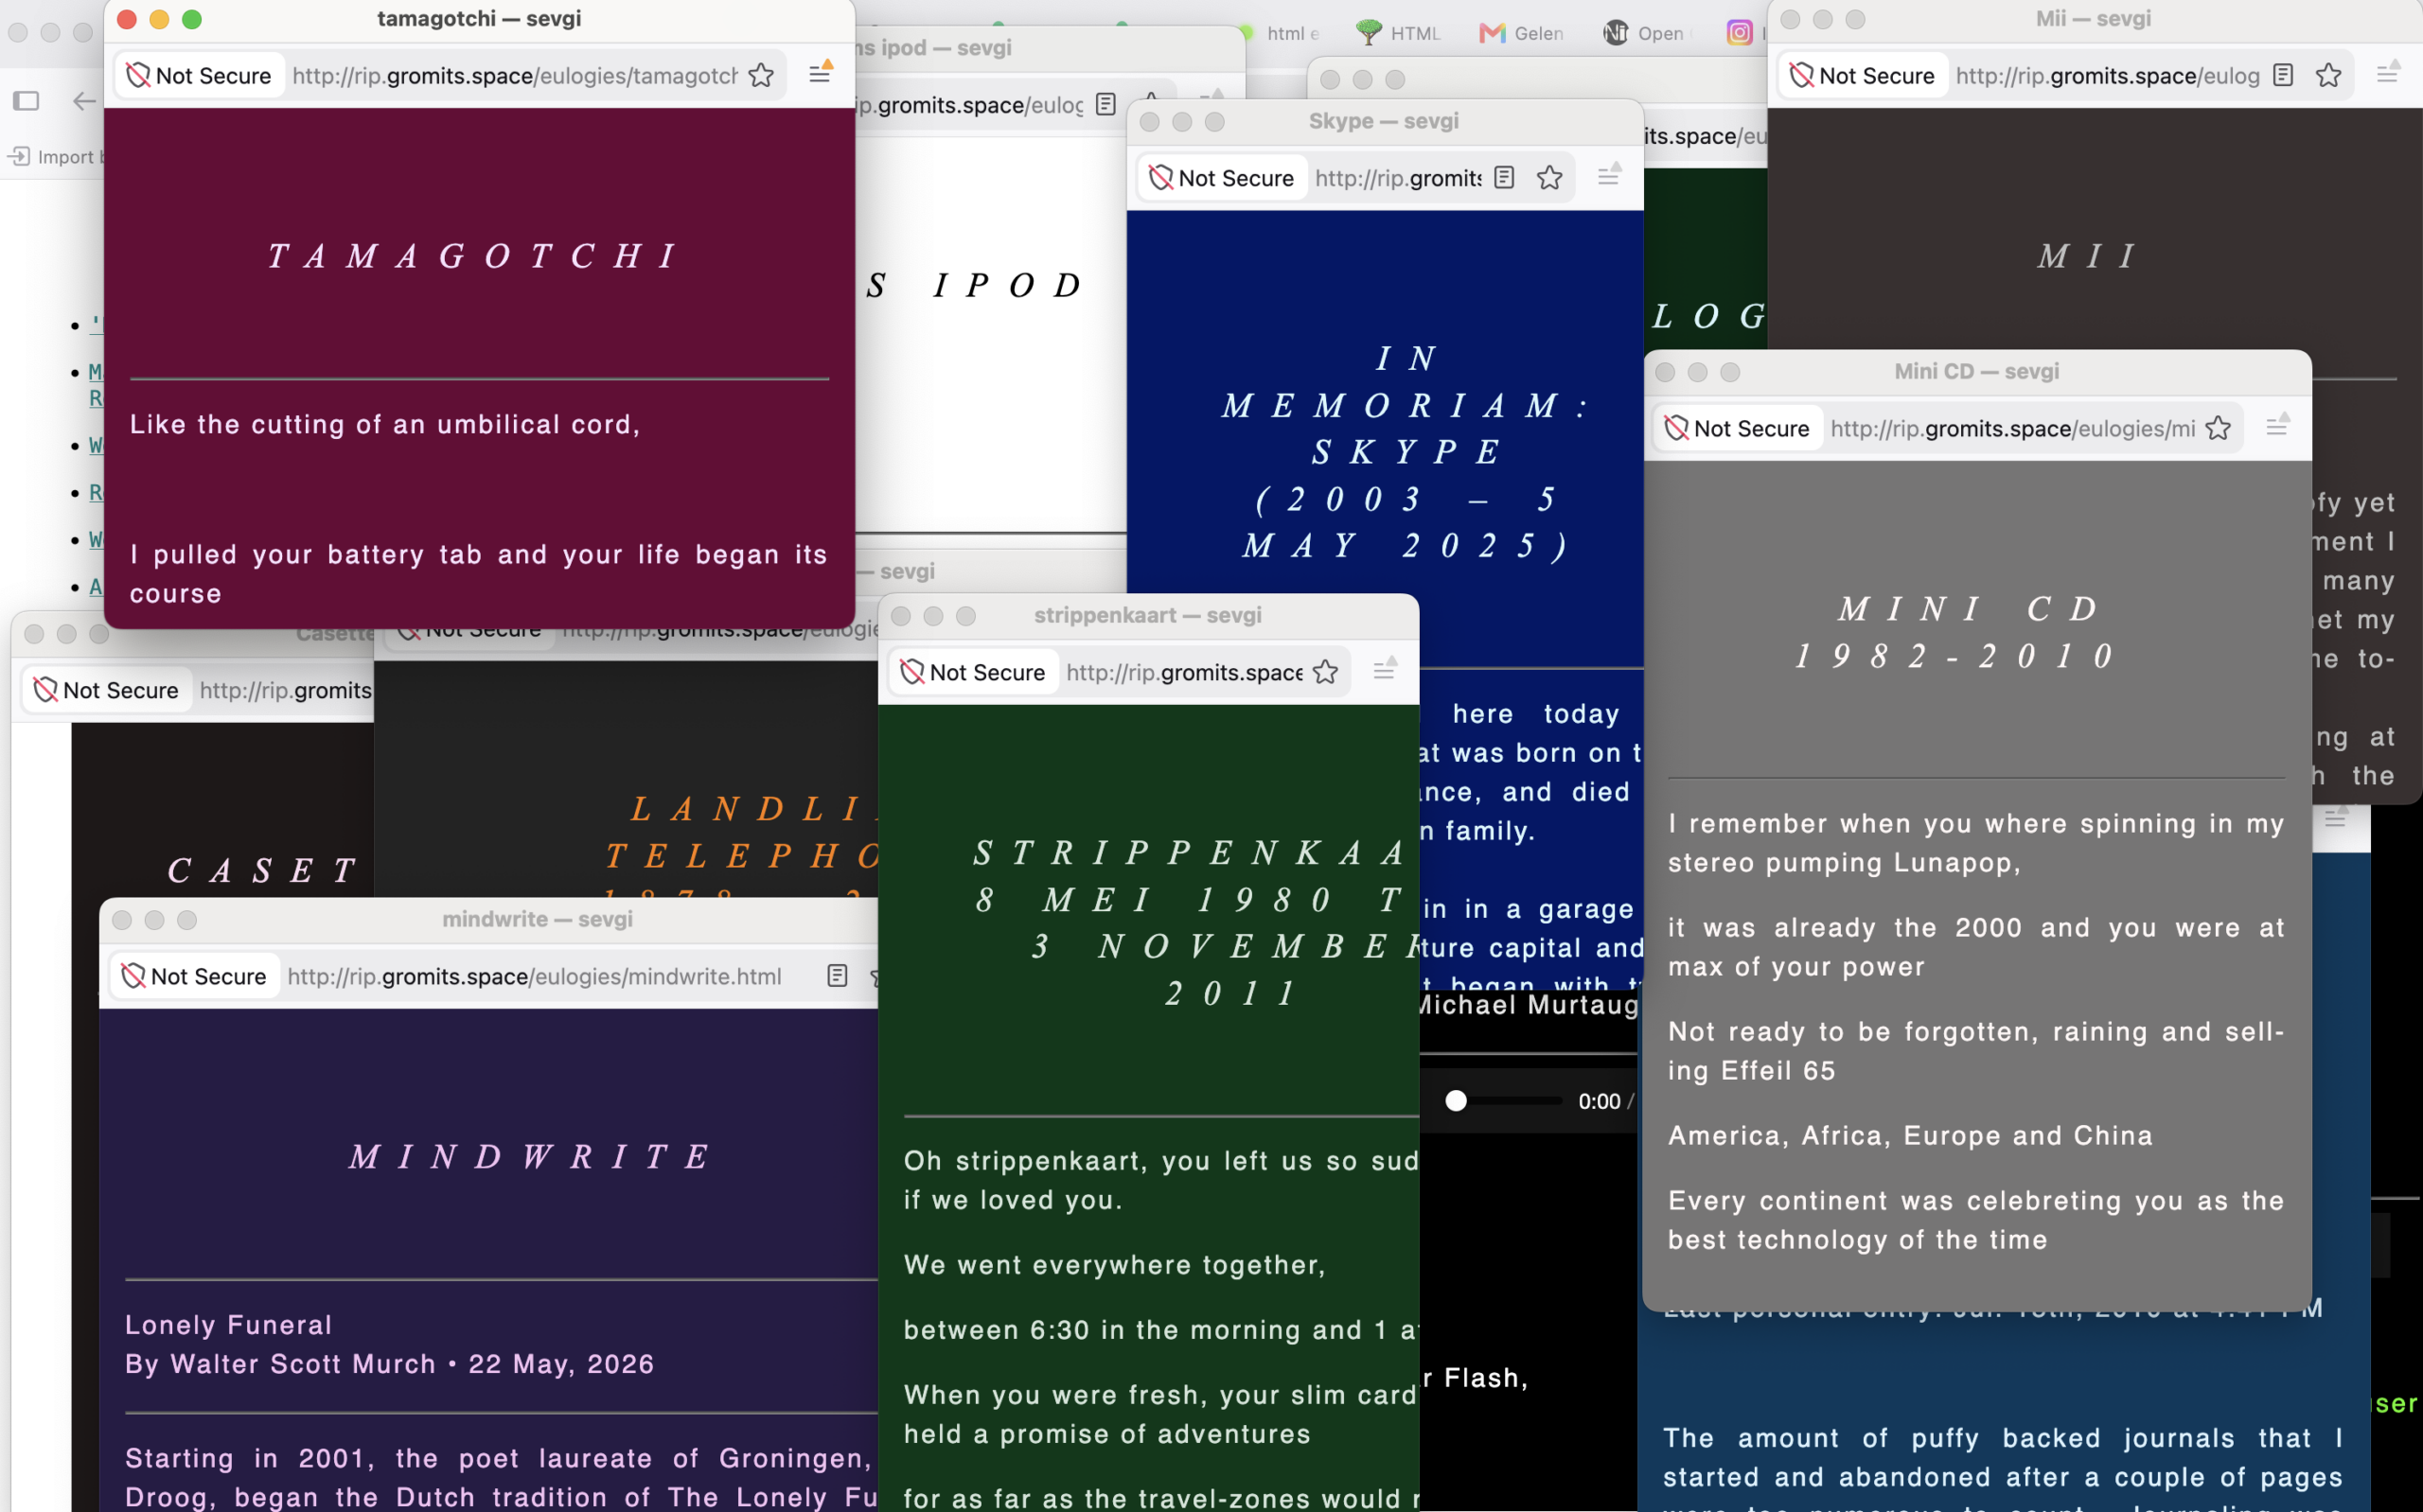
Task: Toggle reader view in the ipod window
Action: (x=1105, y=104)
